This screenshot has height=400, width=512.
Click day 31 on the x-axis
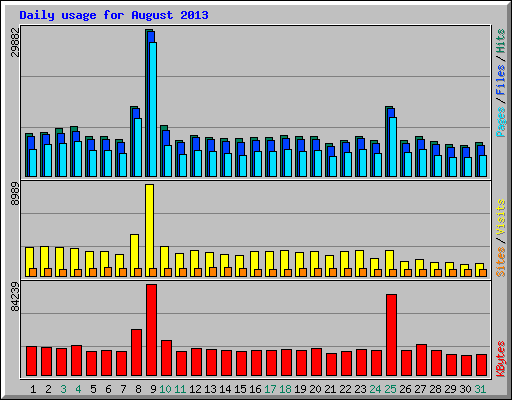coord(480,389)
